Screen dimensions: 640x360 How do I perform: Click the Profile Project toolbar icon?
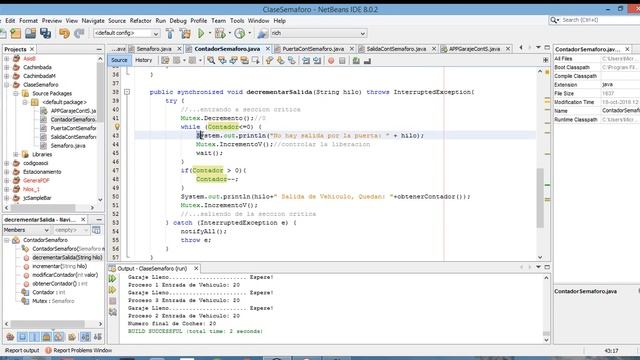(240, 33)
